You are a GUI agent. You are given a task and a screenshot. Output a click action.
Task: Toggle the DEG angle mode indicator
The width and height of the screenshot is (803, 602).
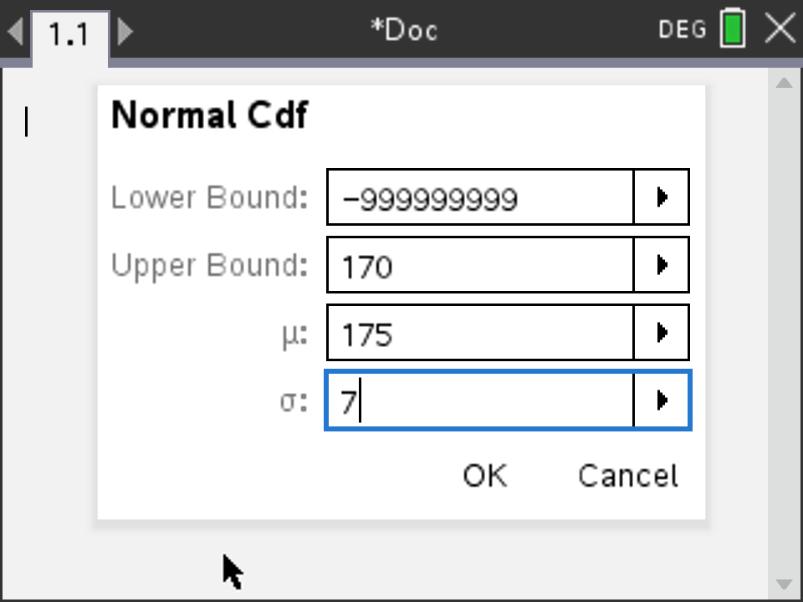pos(682,30)
